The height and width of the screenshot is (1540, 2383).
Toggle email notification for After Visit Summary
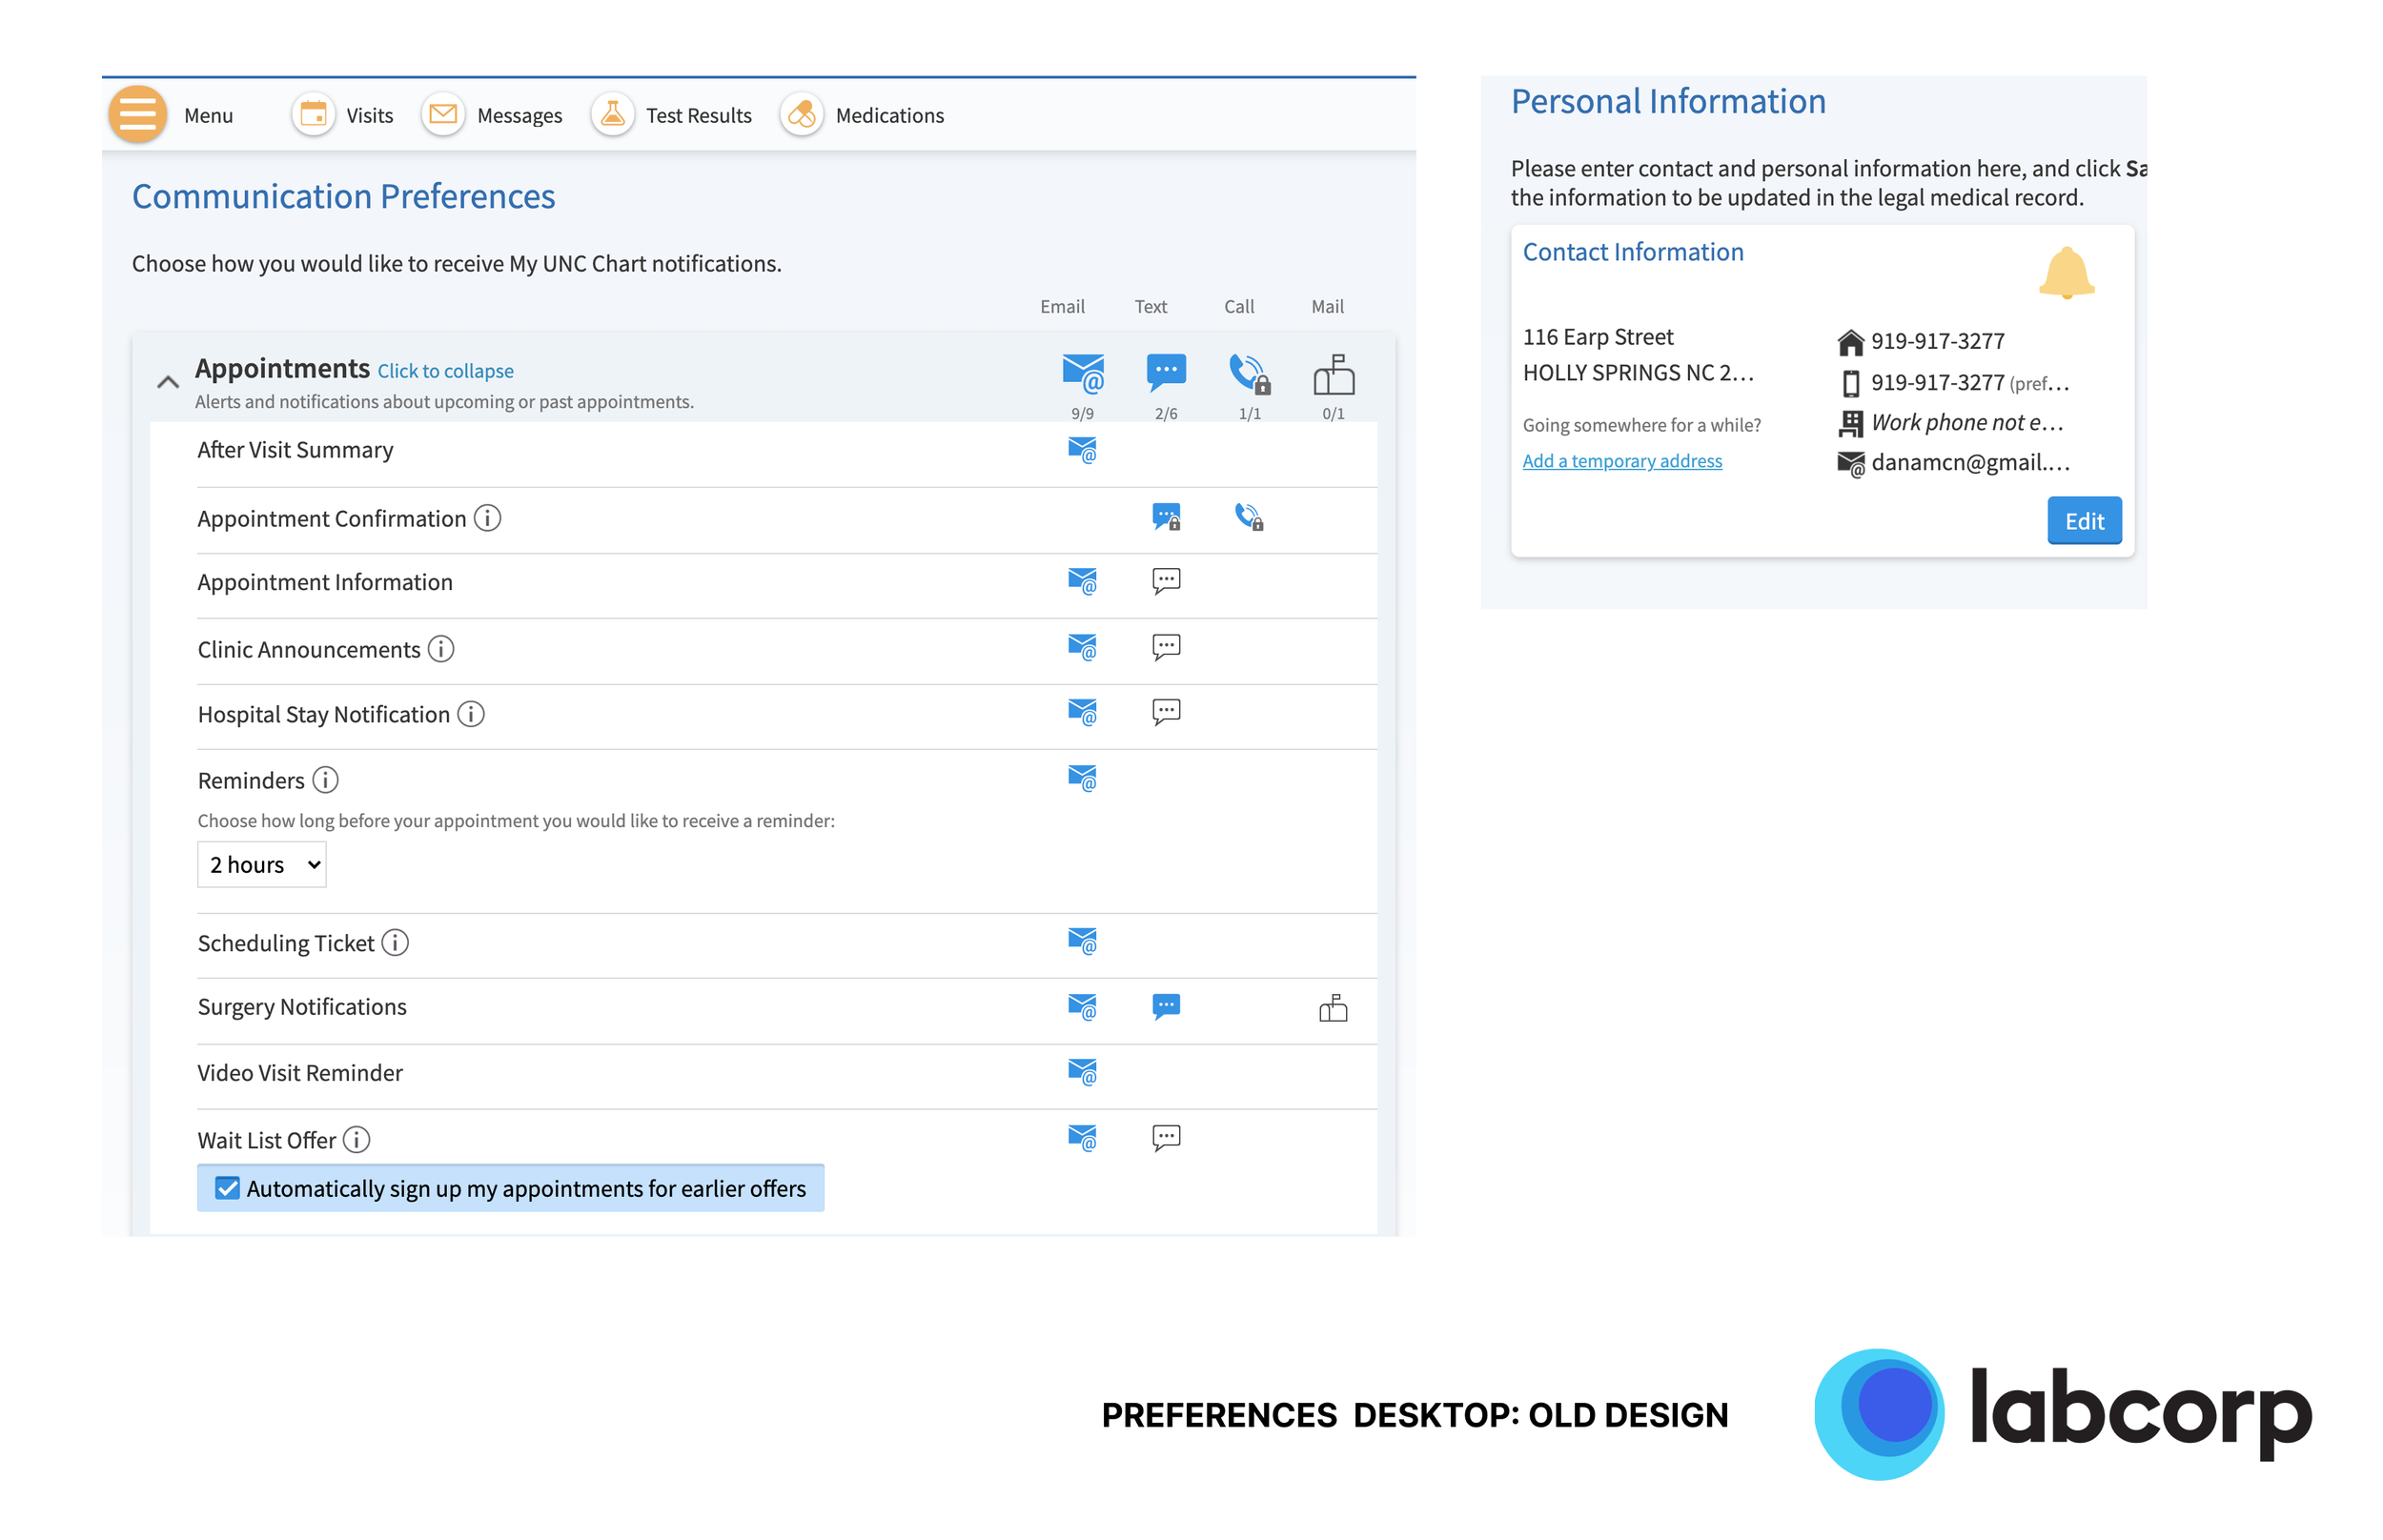1081,449
